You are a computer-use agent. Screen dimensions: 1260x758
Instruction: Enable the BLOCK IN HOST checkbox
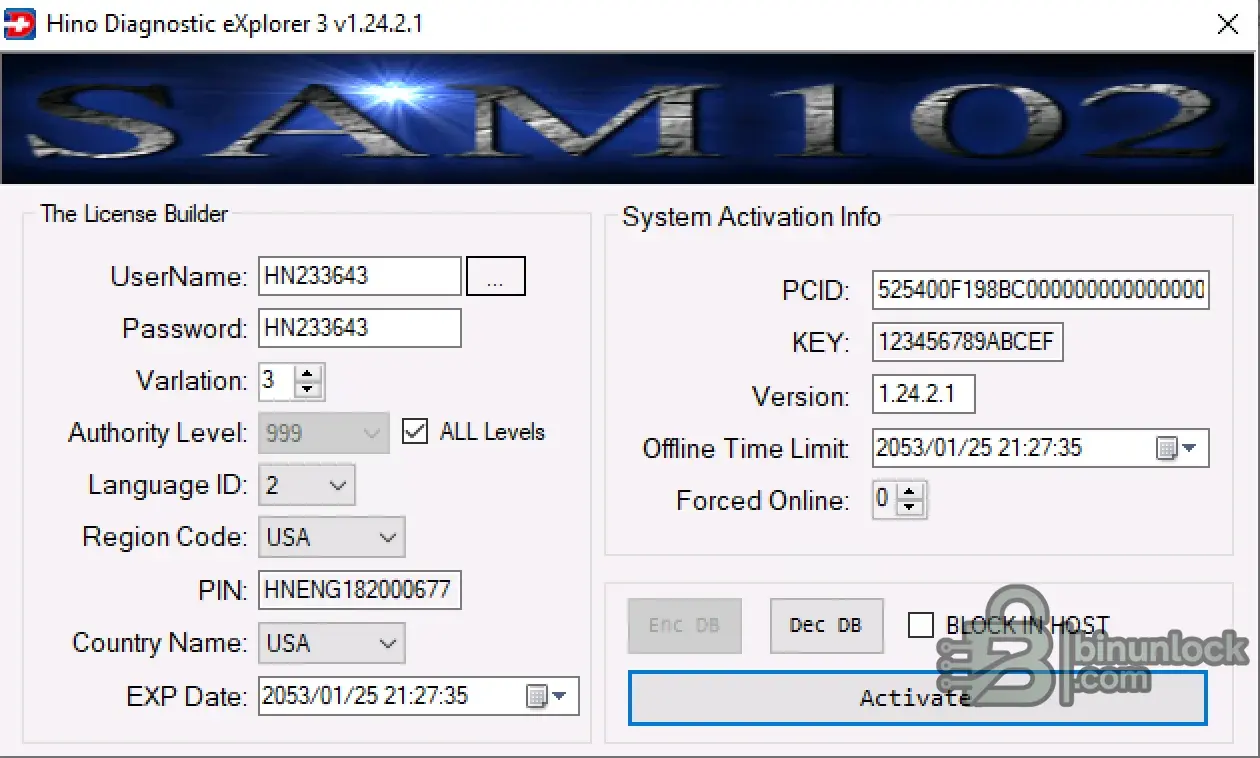pos(920,625)
